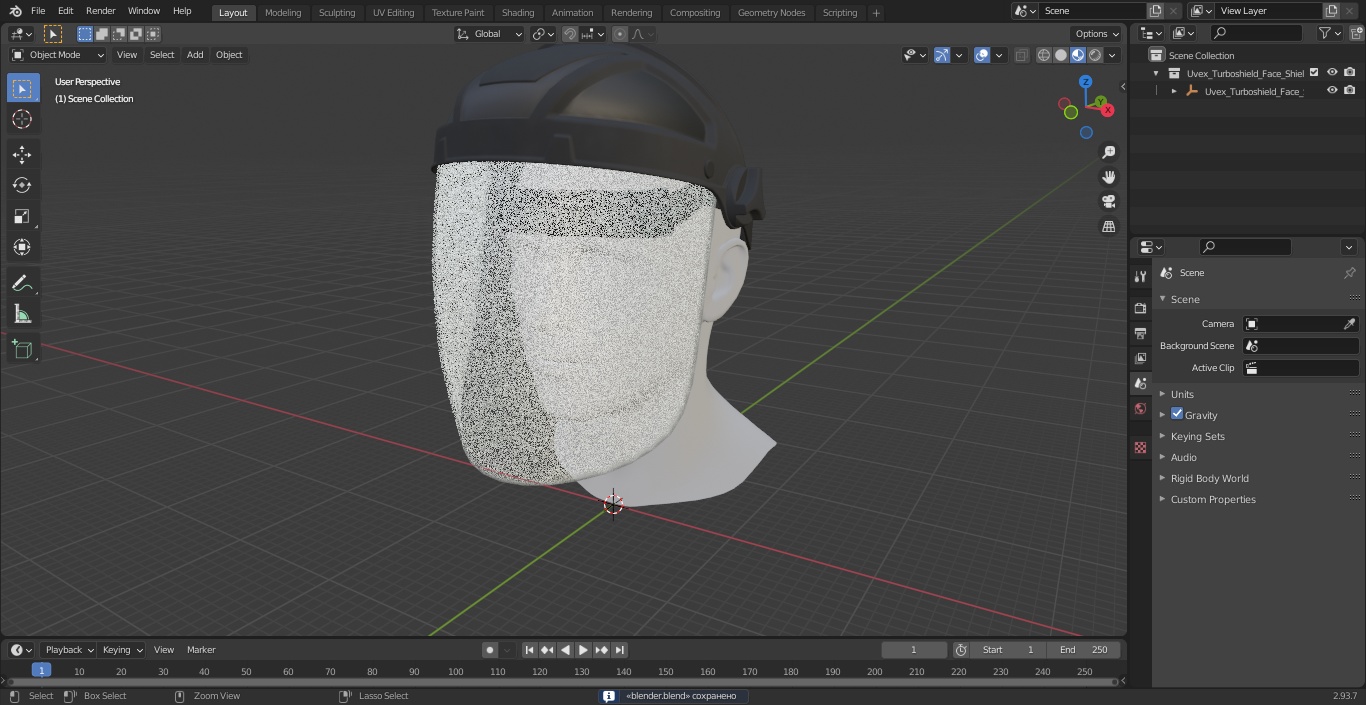Switch to rendered shading

tap(1095, 55)
